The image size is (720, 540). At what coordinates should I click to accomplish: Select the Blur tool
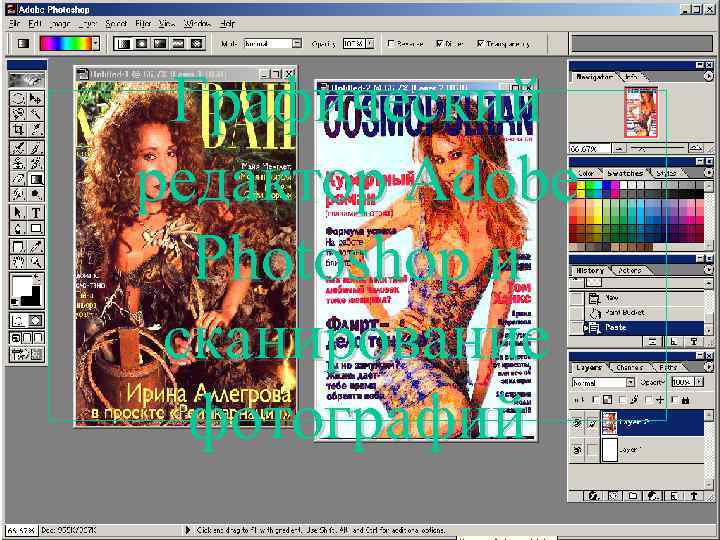pyautogui.click(x=18, y=194)
